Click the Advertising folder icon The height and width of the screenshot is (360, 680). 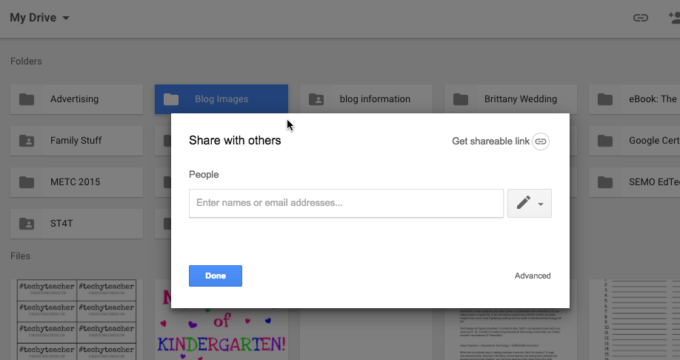[x=26, y=99]
